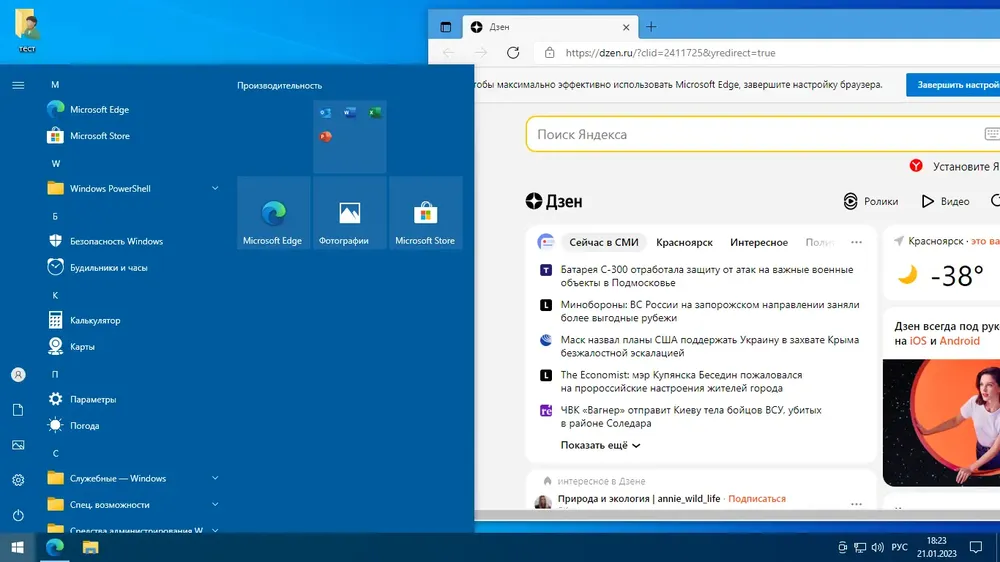The image size is (1000, 562).
Task: Expand Показать ещё news list
Action: 600,445
